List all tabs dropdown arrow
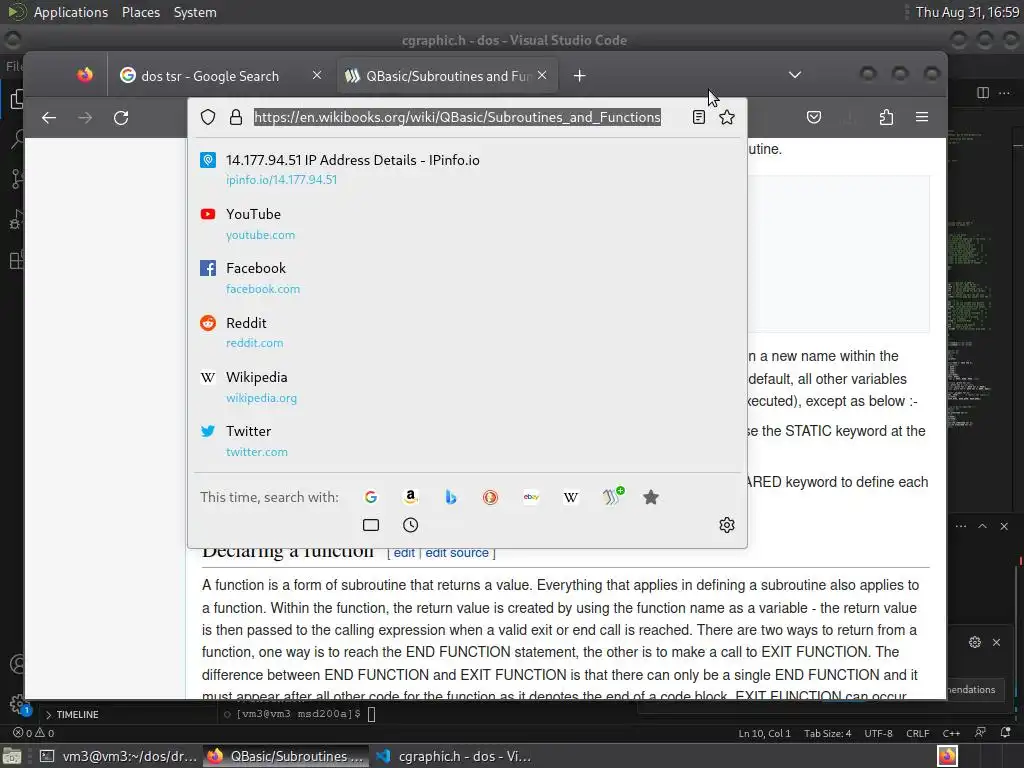Screen dimensions: 1024x768 795,75
